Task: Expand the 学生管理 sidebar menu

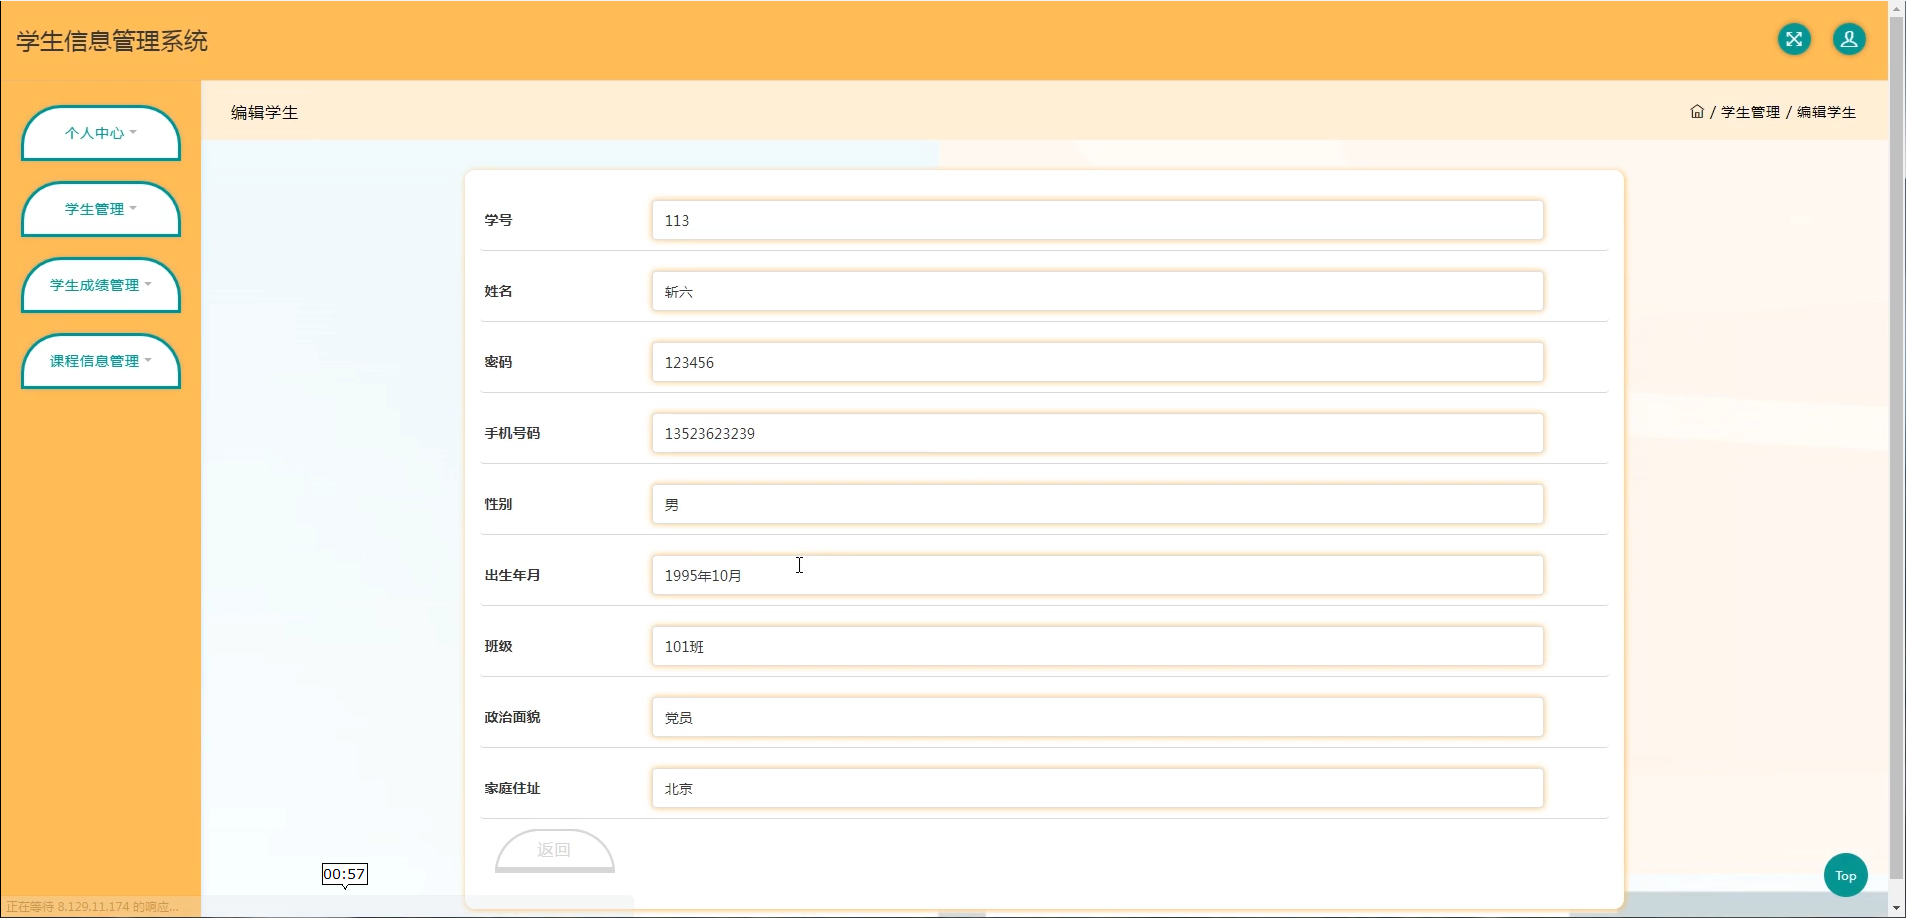Action: [101, 209]
